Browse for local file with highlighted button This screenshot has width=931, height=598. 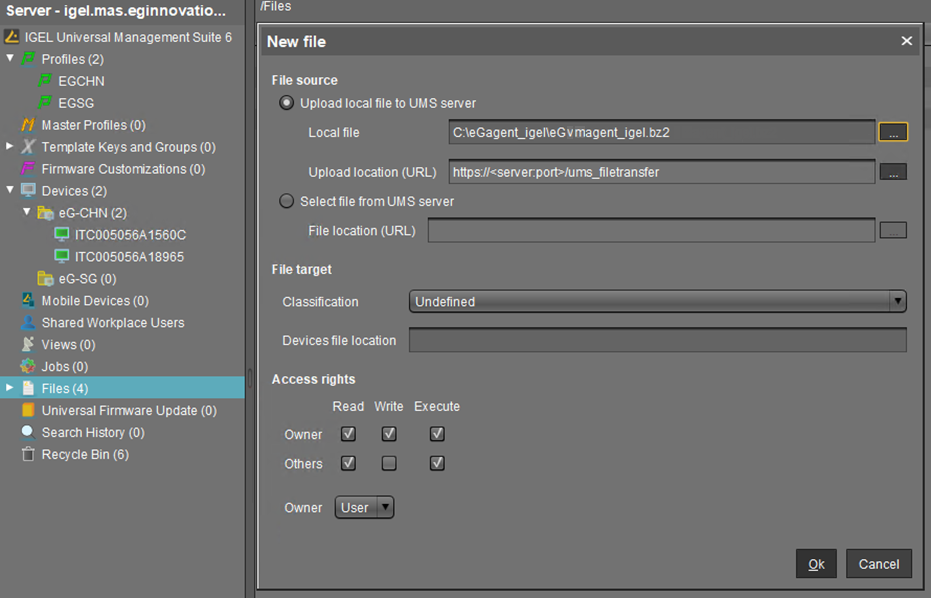tap(893, 132)
